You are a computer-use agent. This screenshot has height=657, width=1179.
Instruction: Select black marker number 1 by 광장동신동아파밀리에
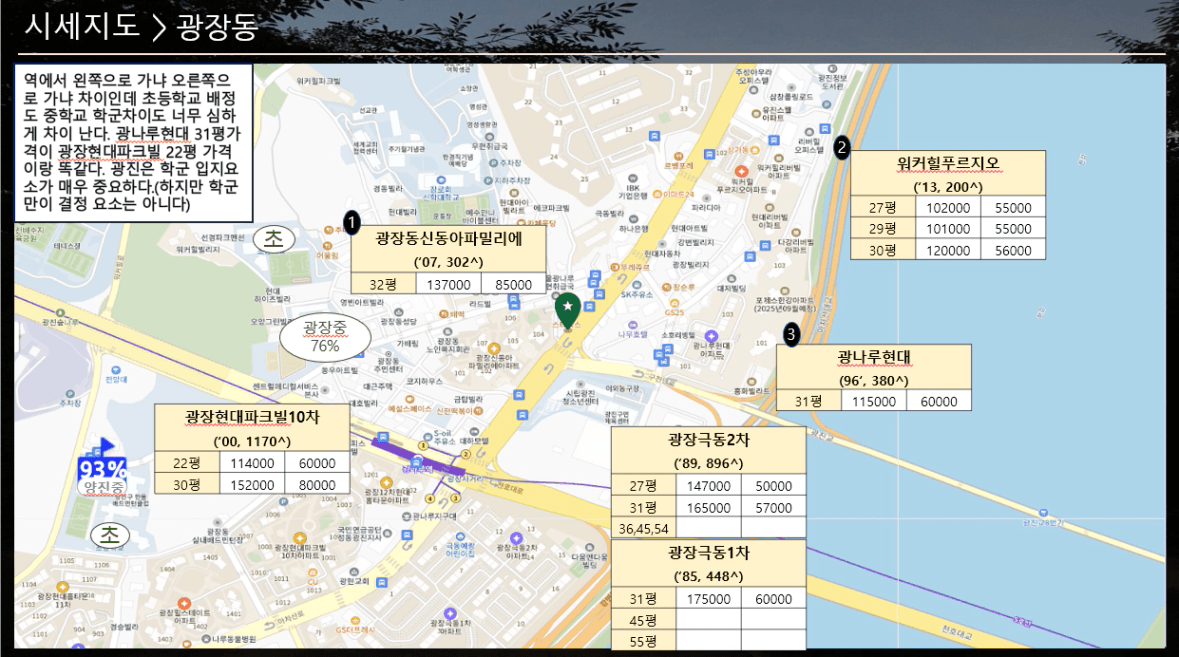tap(351, 223)
